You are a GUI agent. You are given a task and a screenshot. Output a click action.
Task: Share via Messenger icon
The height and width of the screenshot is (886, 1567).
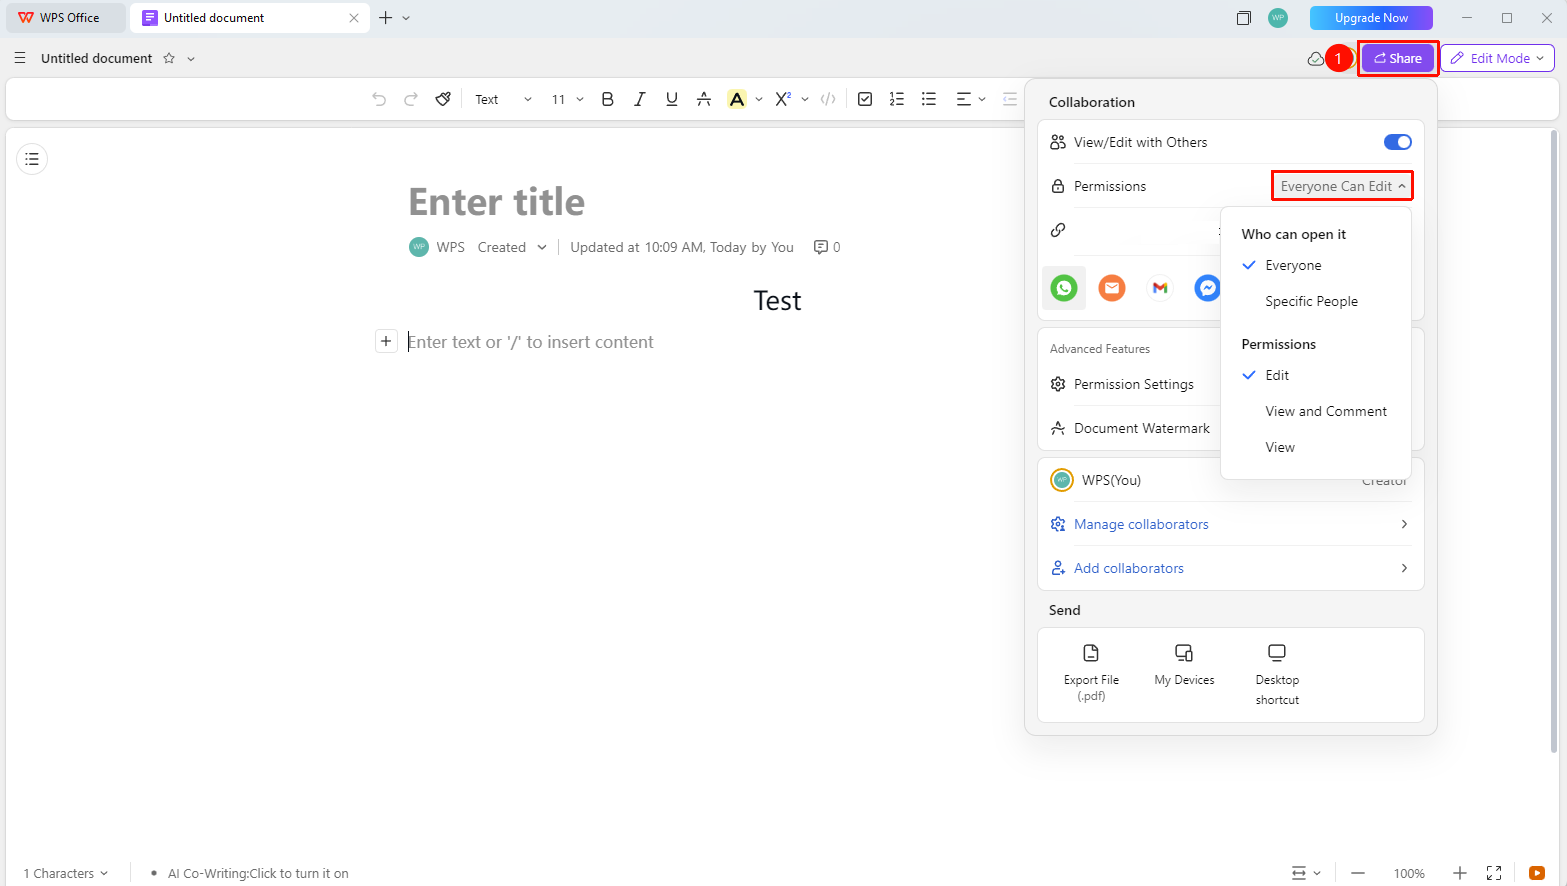[x=1208, y=288]
